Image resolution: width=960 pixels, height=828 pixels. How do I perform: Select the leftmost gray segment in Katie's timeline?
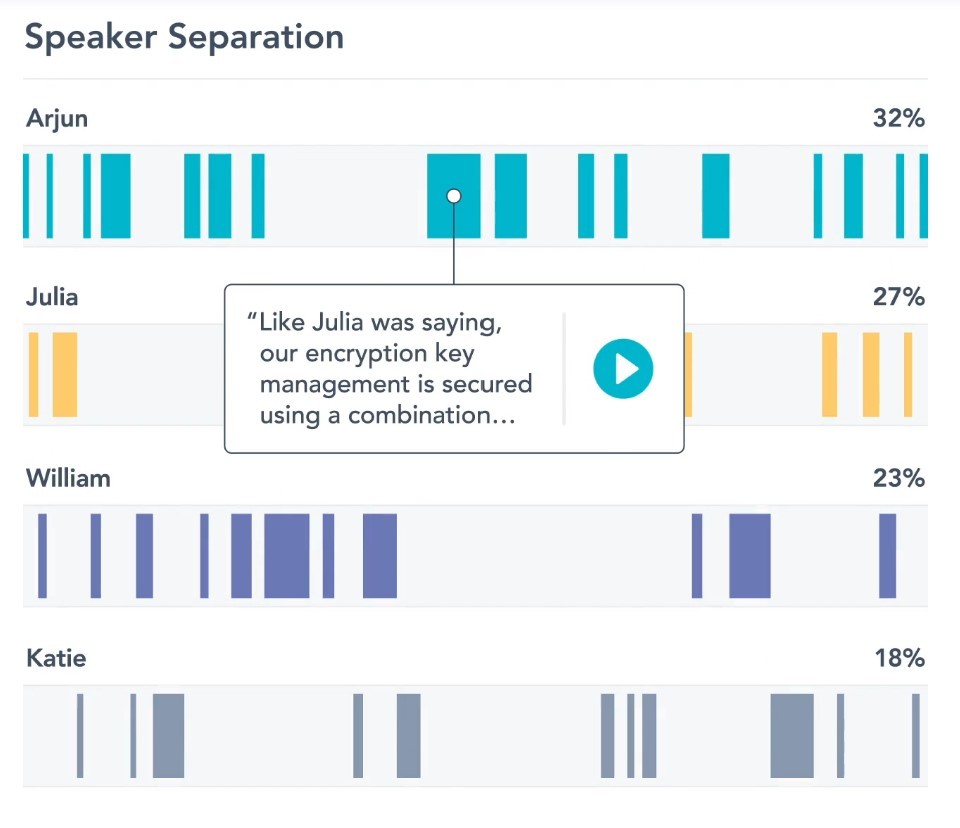(80, 735)
